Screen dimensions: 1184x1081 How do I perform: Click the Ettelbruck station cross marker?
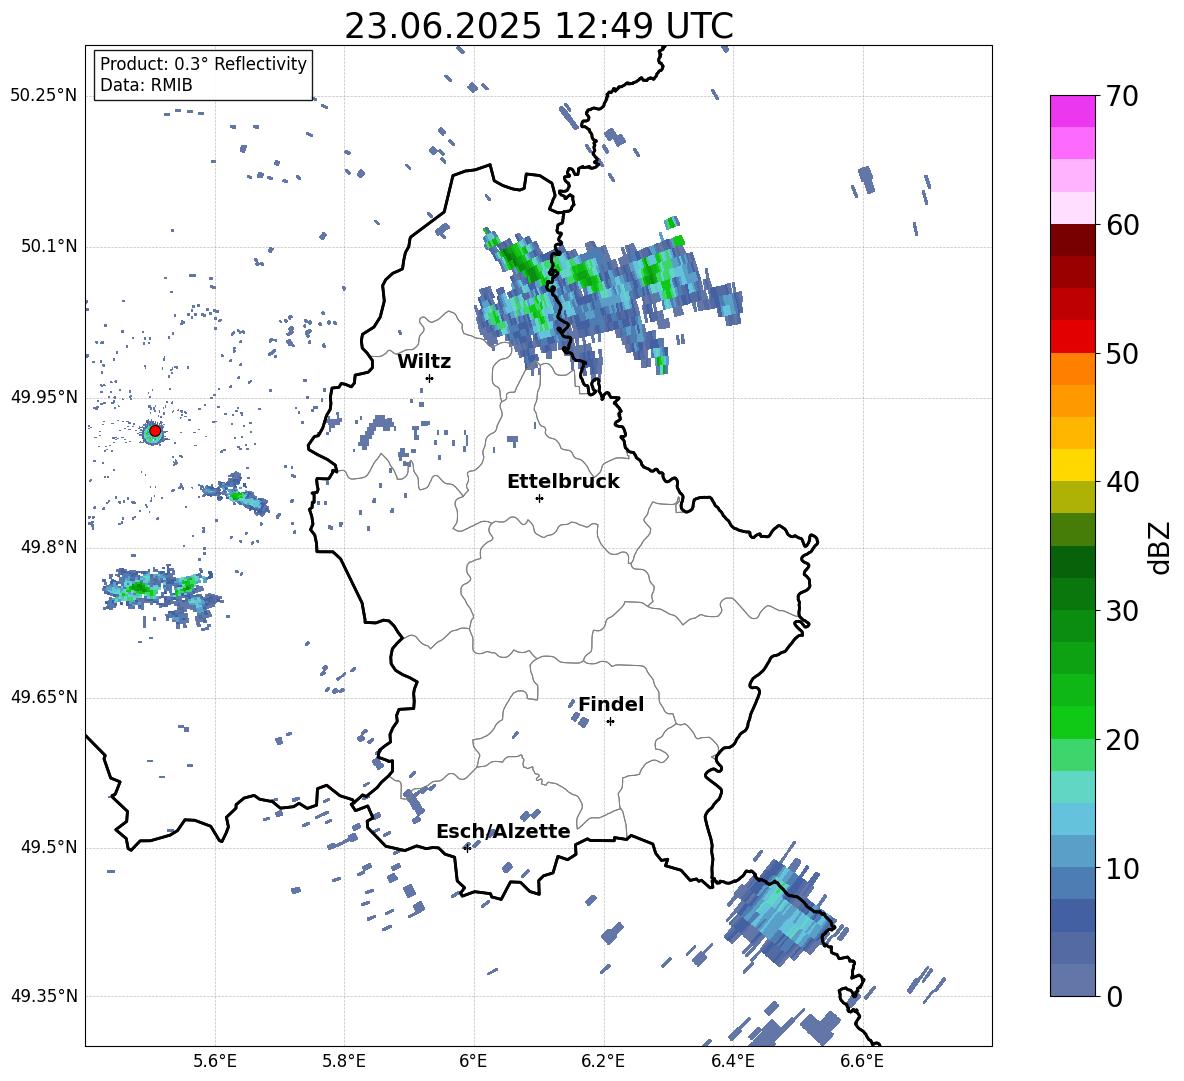(x=539, y=498)
